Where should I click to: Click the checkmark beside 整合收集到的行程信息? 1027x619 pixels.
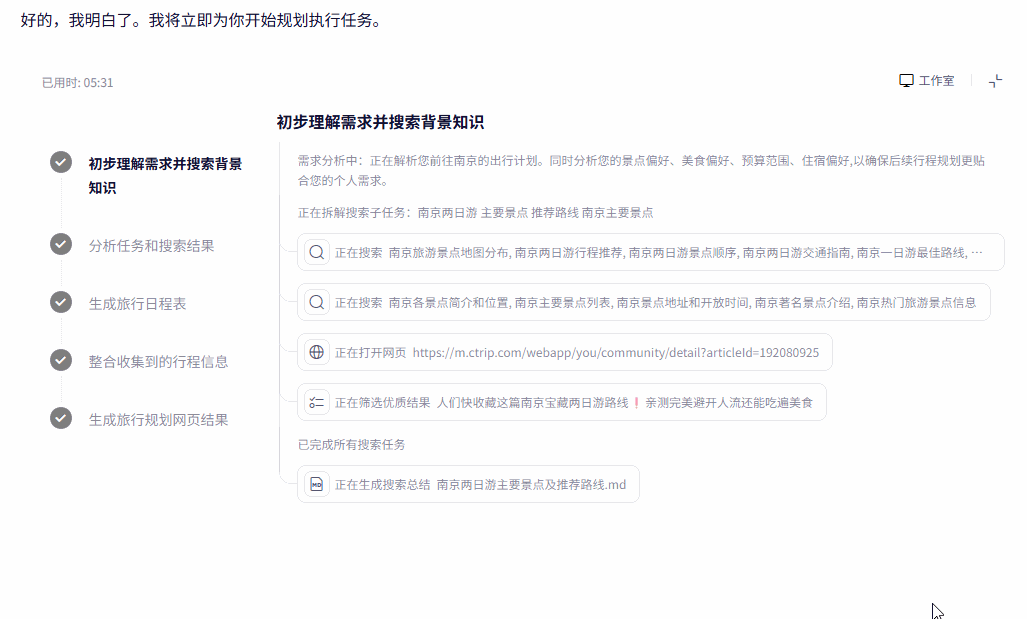tap(61, 361)
